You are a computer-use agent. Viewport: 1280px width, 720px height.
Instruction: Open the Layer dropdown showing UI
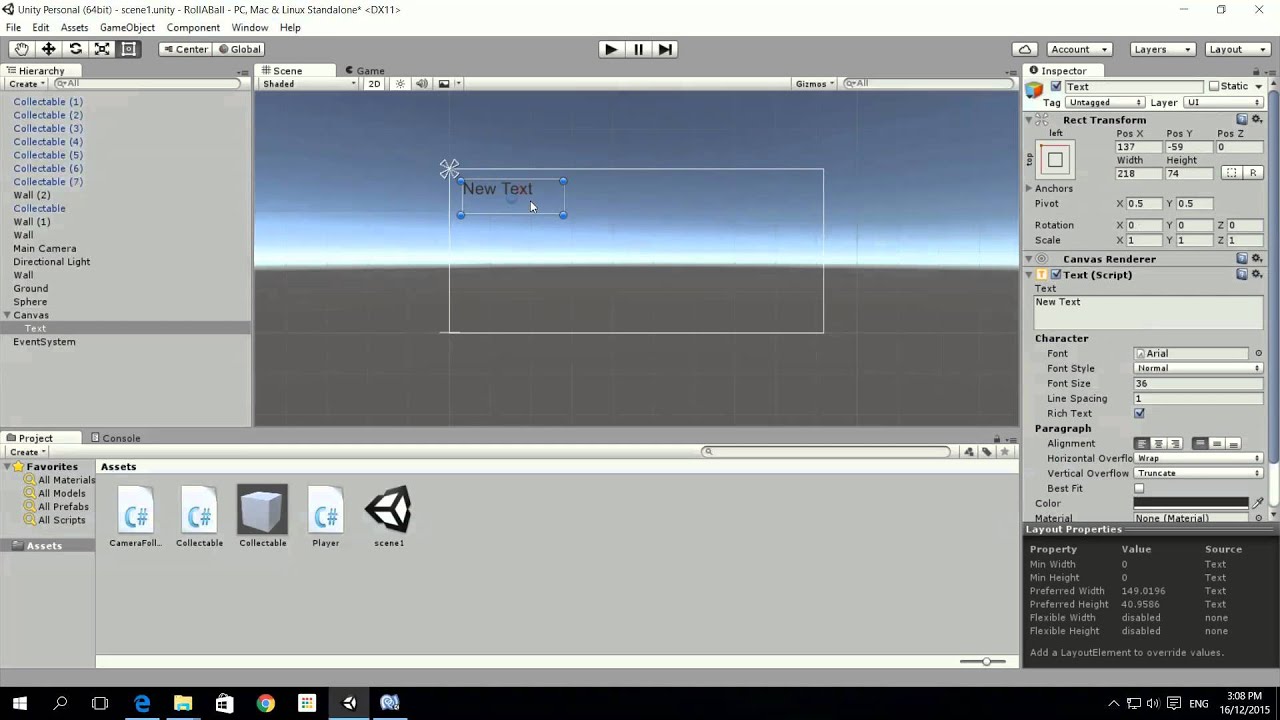[1222, 103]
